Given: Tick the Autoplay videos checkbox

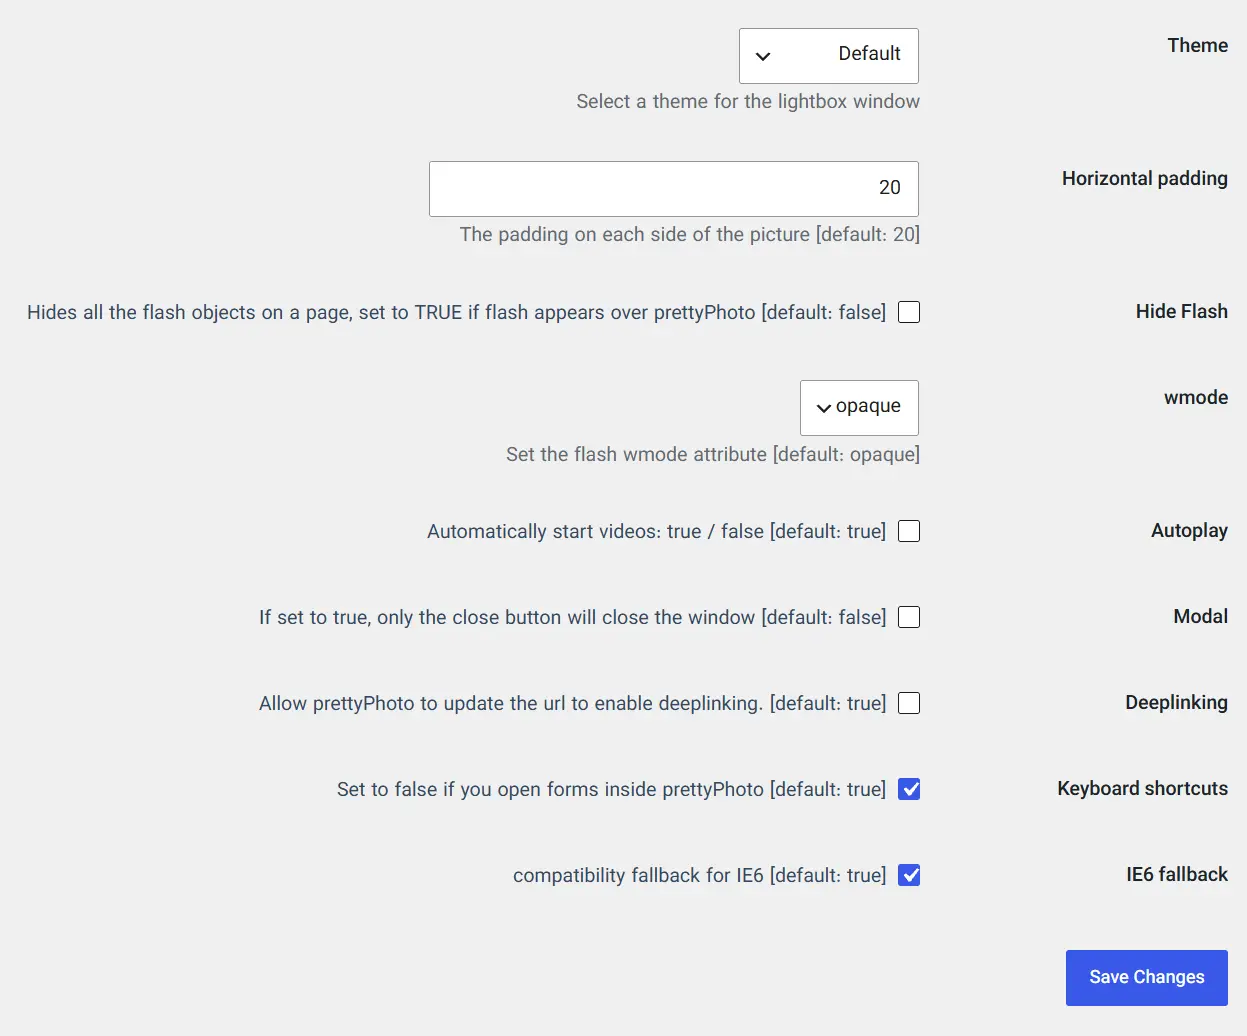Looking at the screenshot, I should (x=909, y=531).
